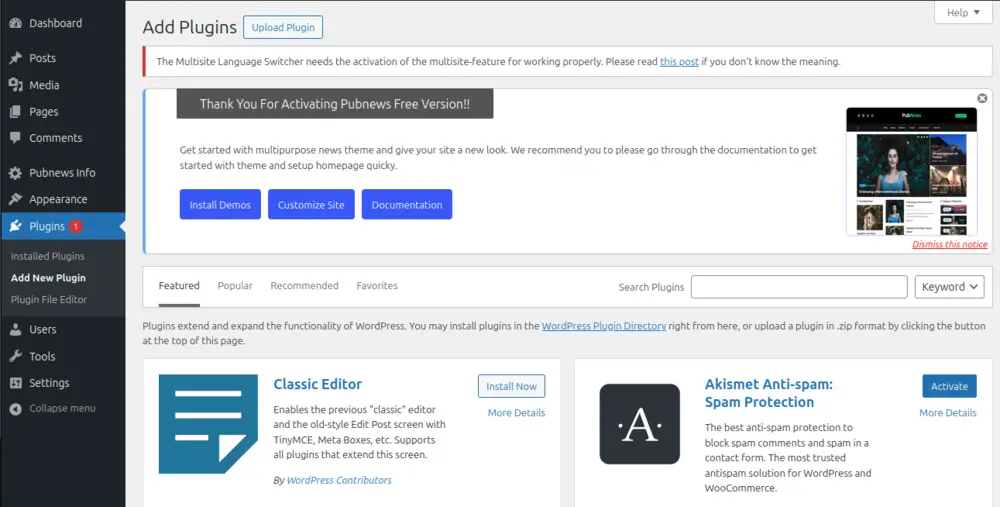Viewport: 1000px width, 507px height.
Task: Open the WordPress Contributors author link
Action: pos(339,480)
